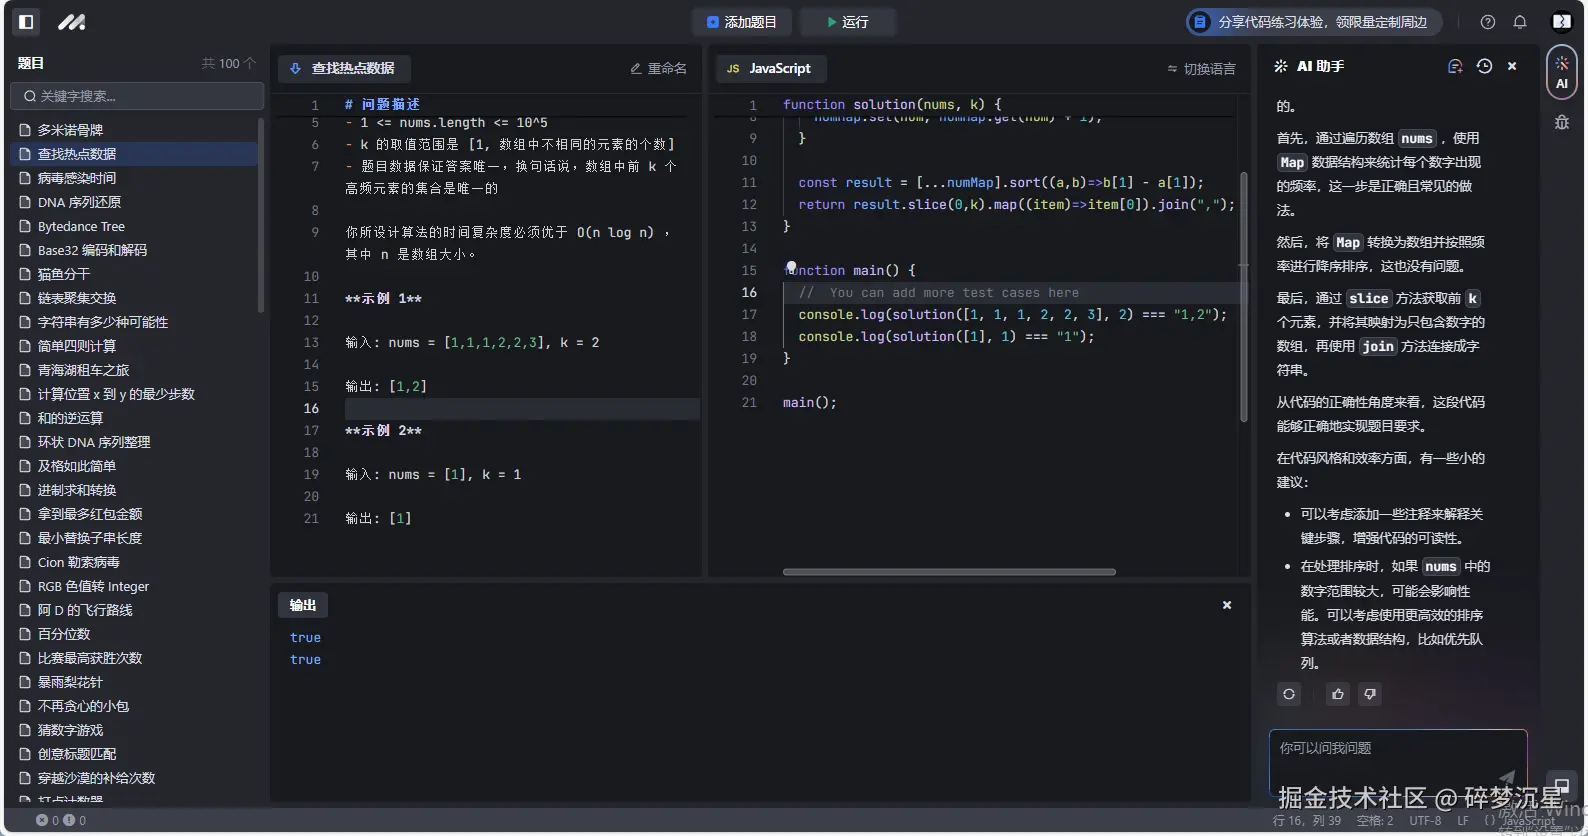Viewport: 1588px width, 836px height.
Task: Open the RGB 色值转 Integer problem
Action: [x=134, y=586]
